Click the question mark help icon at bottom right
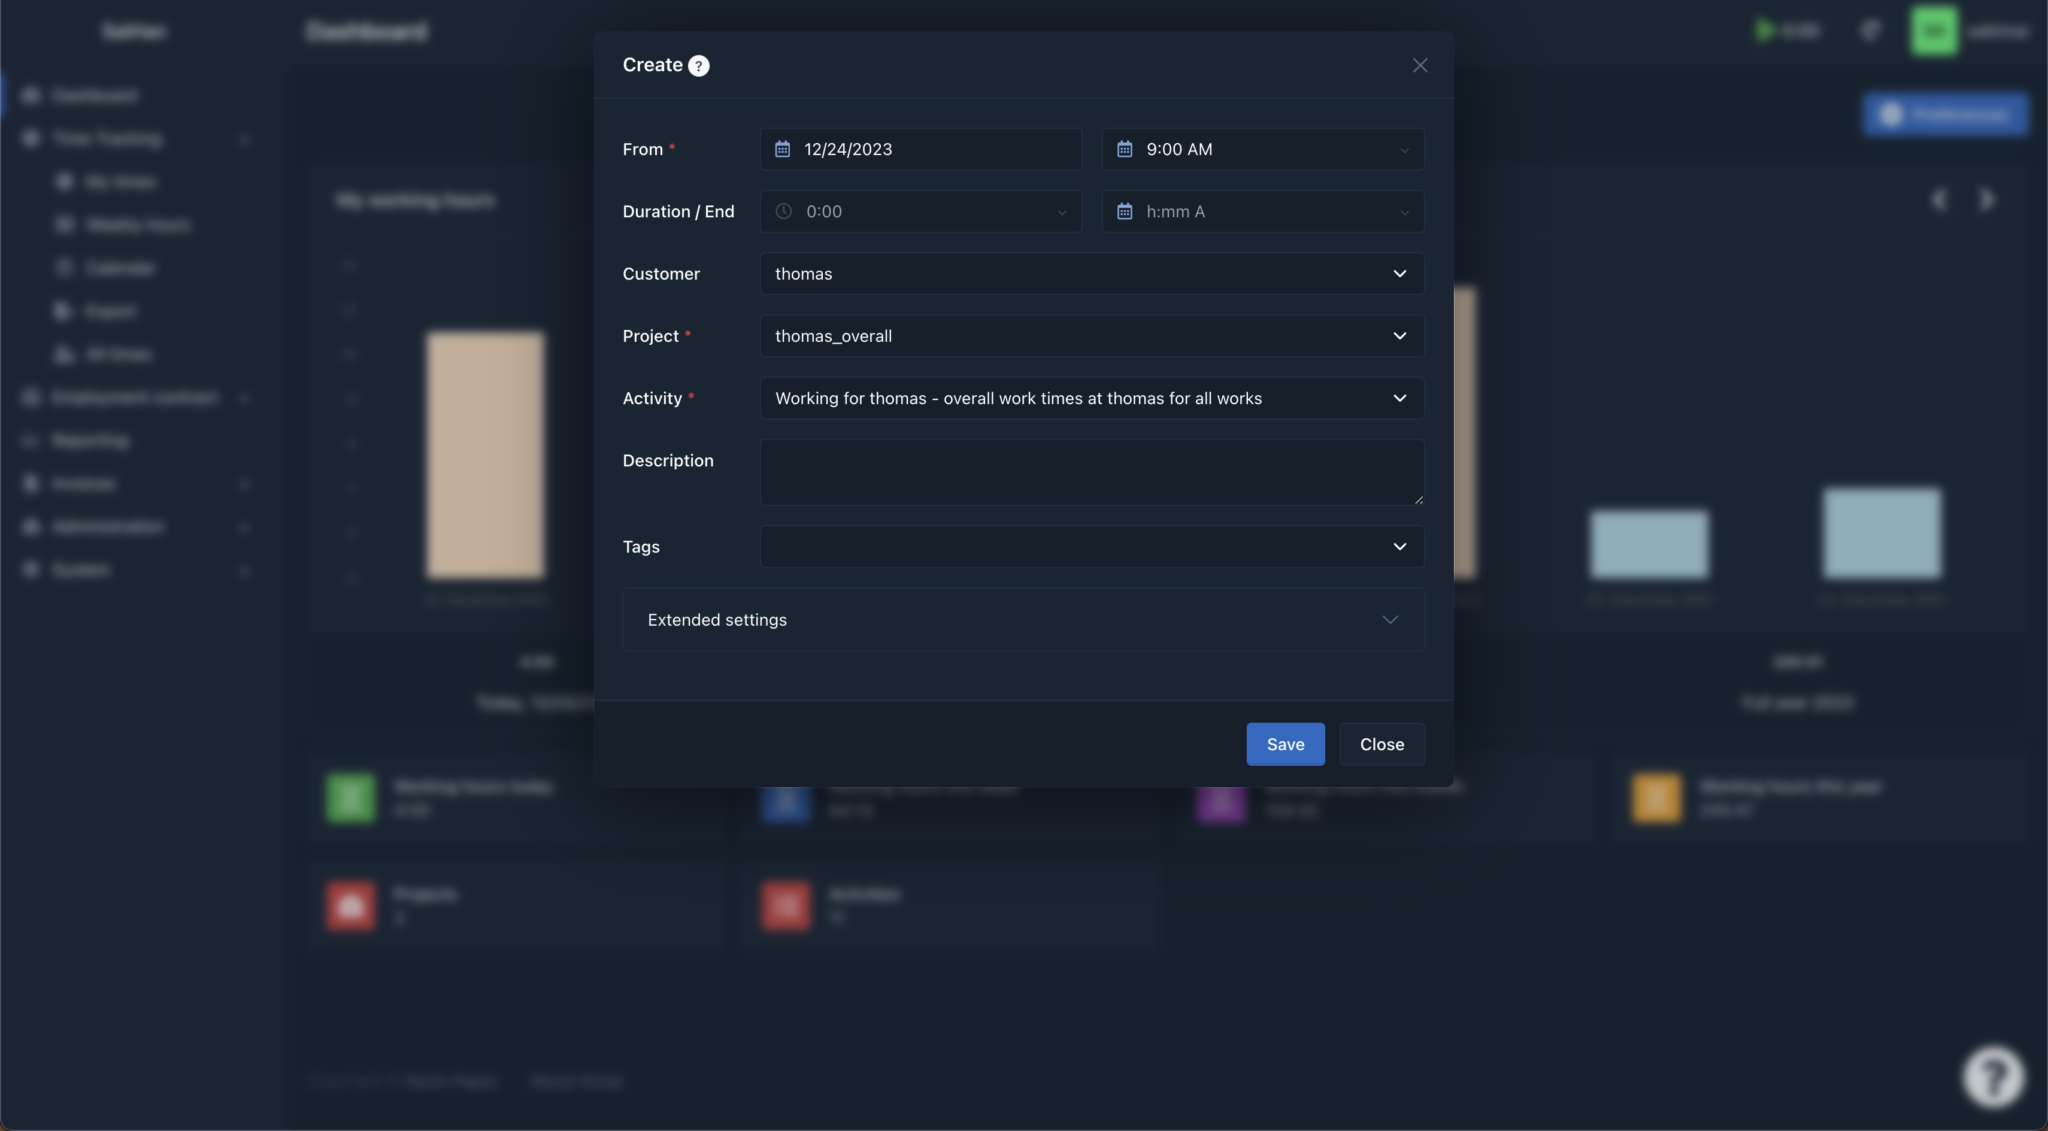Screen dimensions: 2048x1131 (1991, 1076)
